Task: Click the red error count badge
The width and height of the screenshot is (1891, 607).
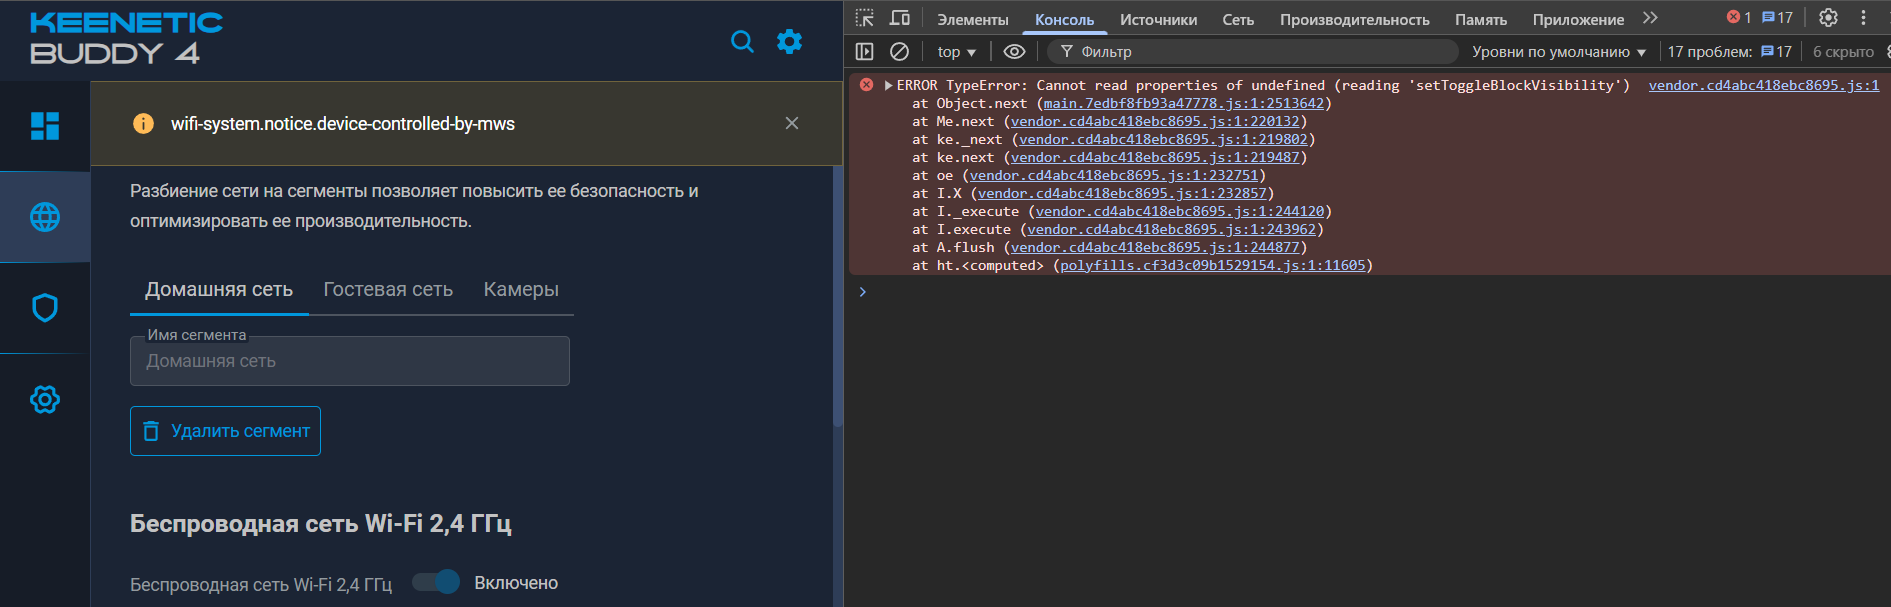Action: [1739, 17]
